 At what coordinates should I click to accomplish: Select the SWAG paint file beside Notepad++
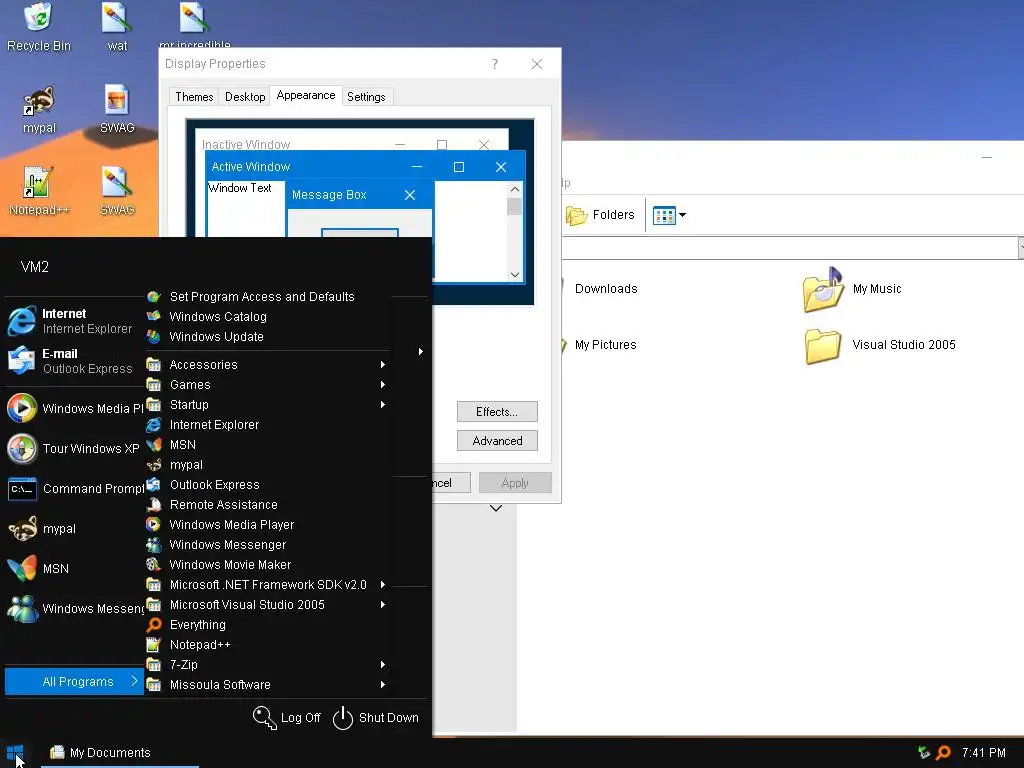pos(117,191)
